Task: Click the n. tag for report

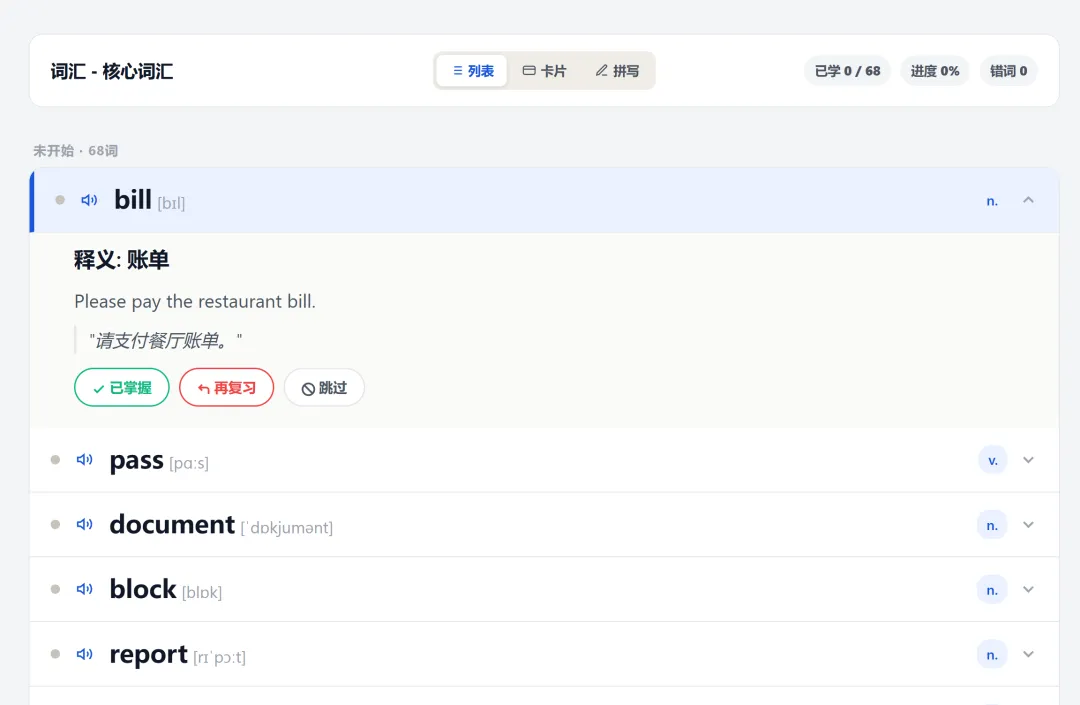Action: 992,655
